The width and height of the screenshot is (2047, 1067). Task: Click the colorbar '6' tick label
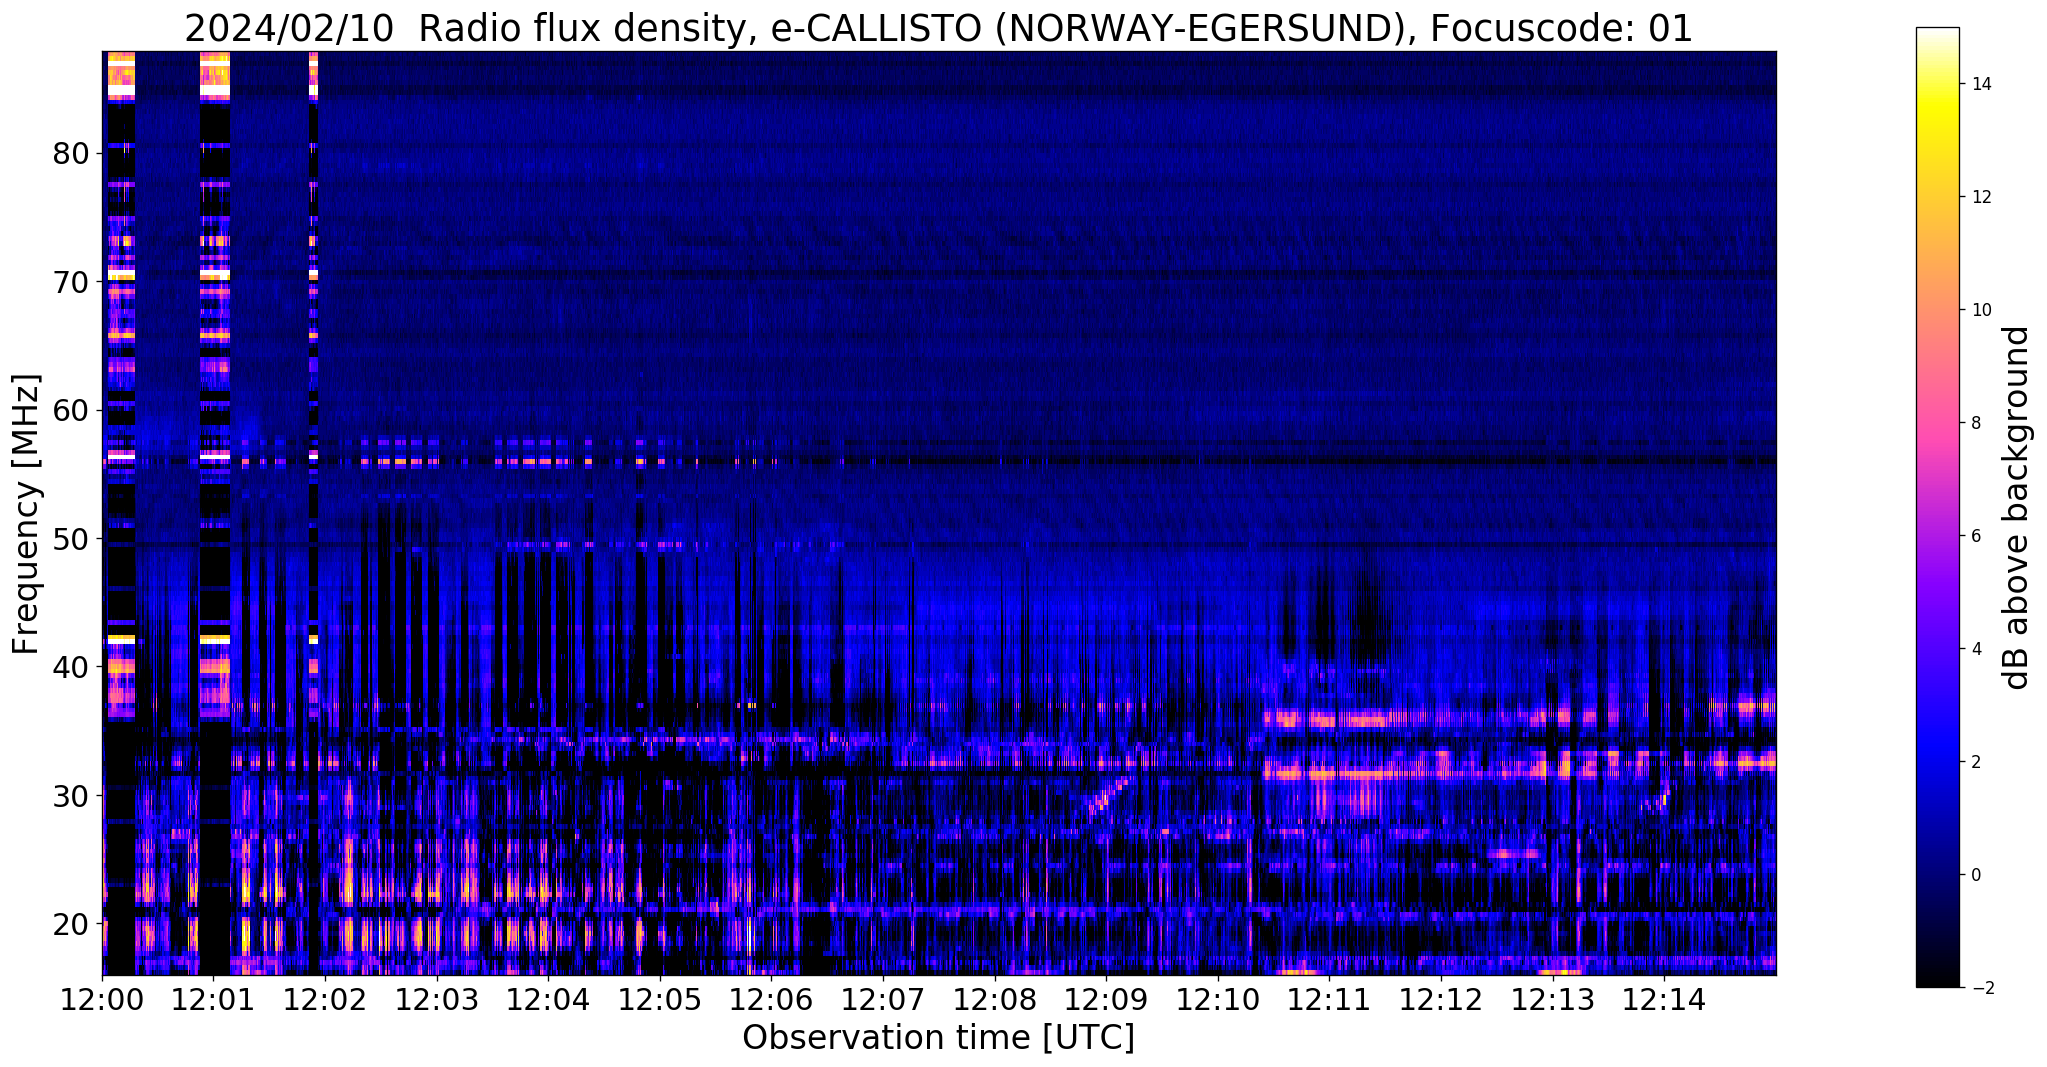point(1975,536)
